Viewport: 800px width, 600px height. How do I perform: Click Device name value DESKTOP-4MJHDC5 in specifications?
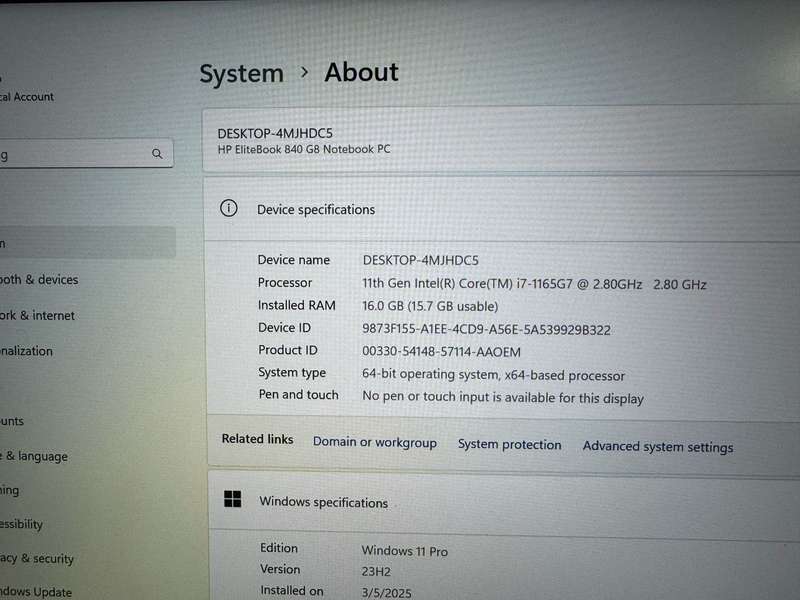point(421,260)
